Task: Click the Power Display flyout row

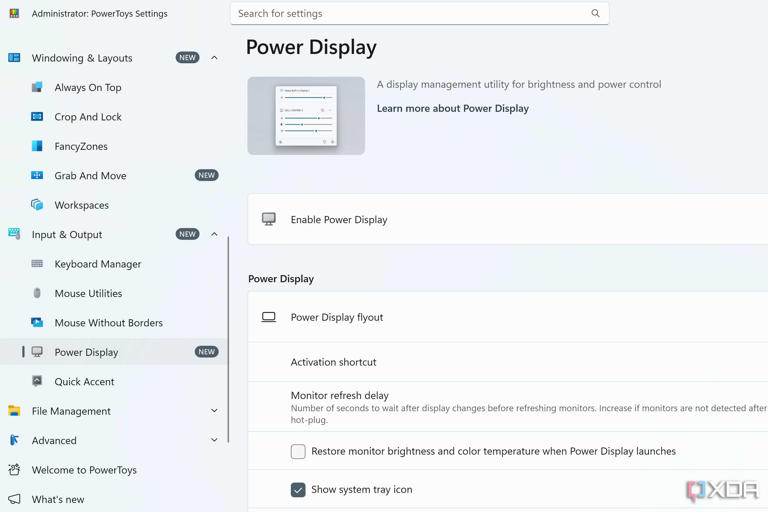Action: pyautogui.click(x=508, y=317)
